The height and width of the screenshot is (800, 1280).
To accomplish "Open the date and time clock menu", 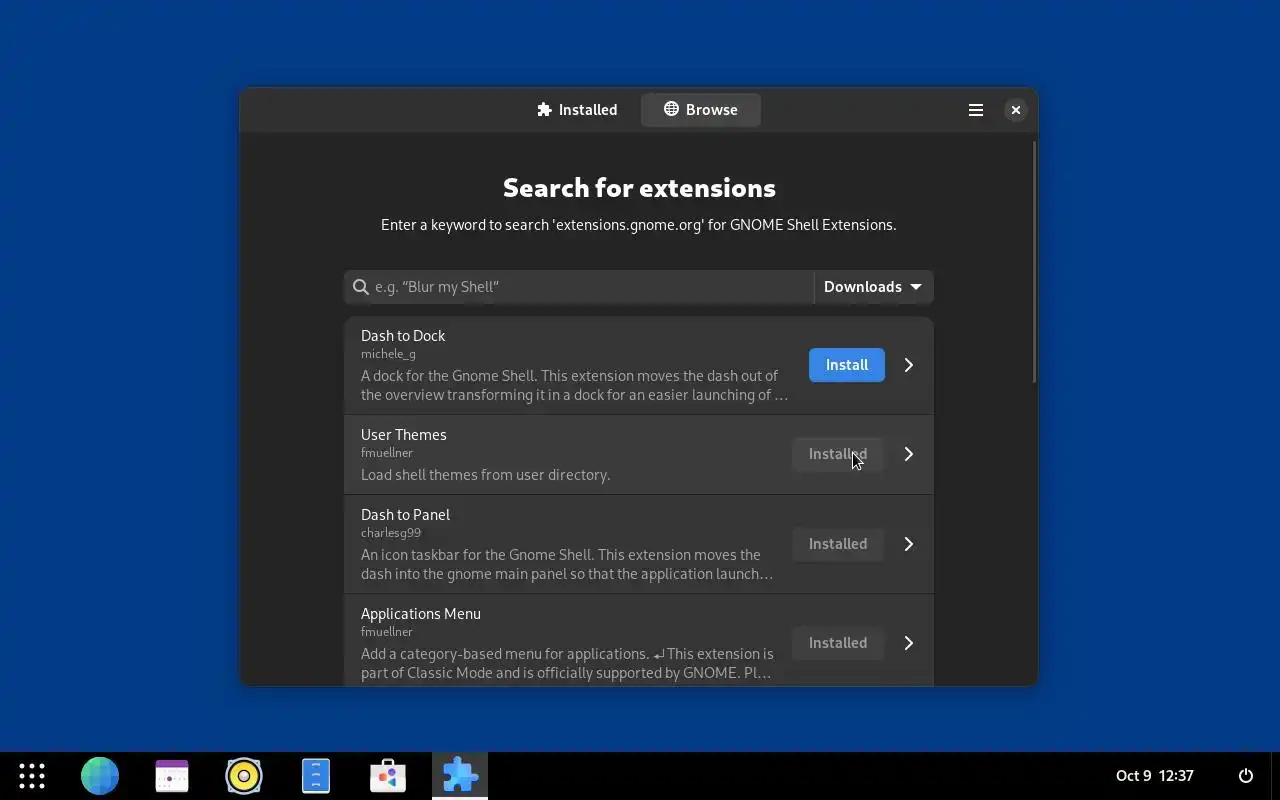I will click(1155, 776).
